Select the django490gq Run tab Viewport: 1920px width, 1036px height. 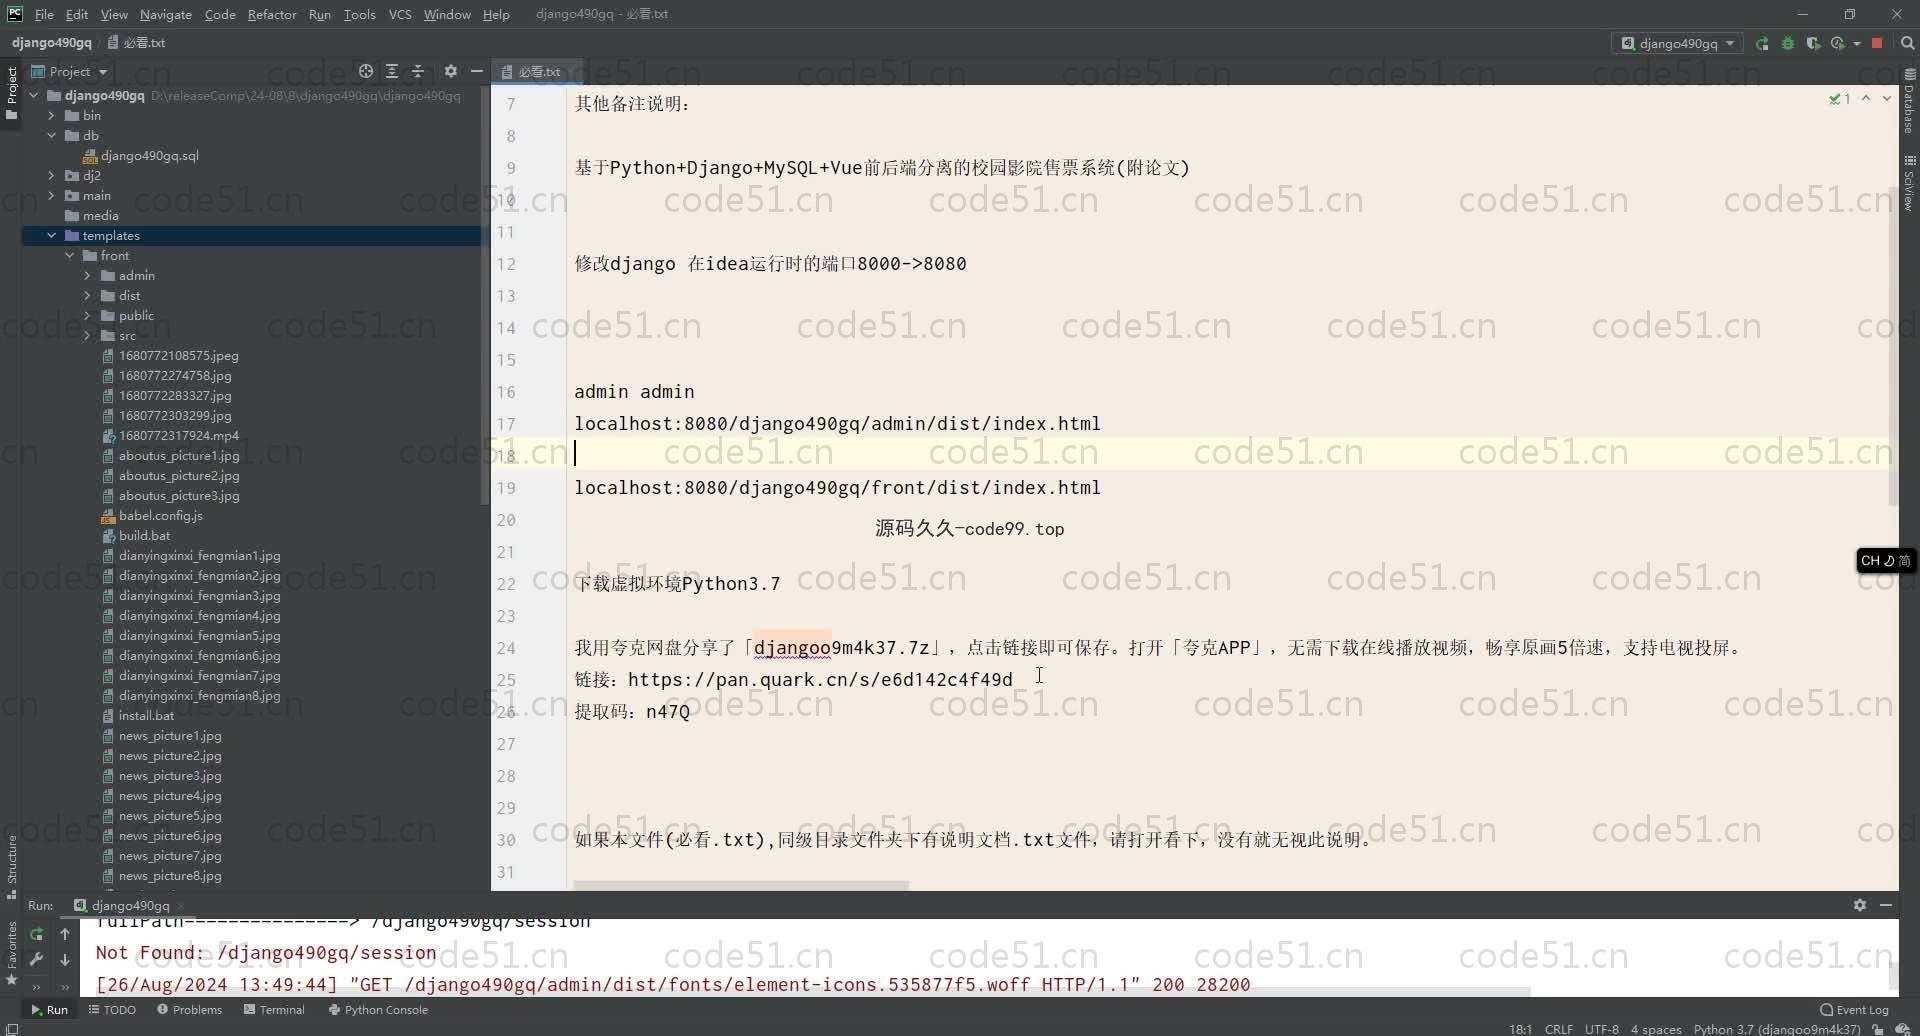click(129, 905)
